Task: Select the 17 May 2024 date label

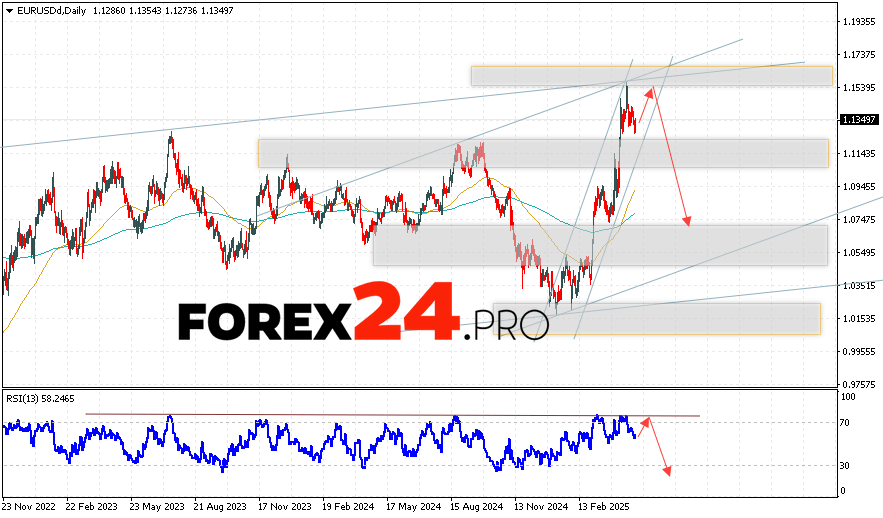Action: click(413, 507)
